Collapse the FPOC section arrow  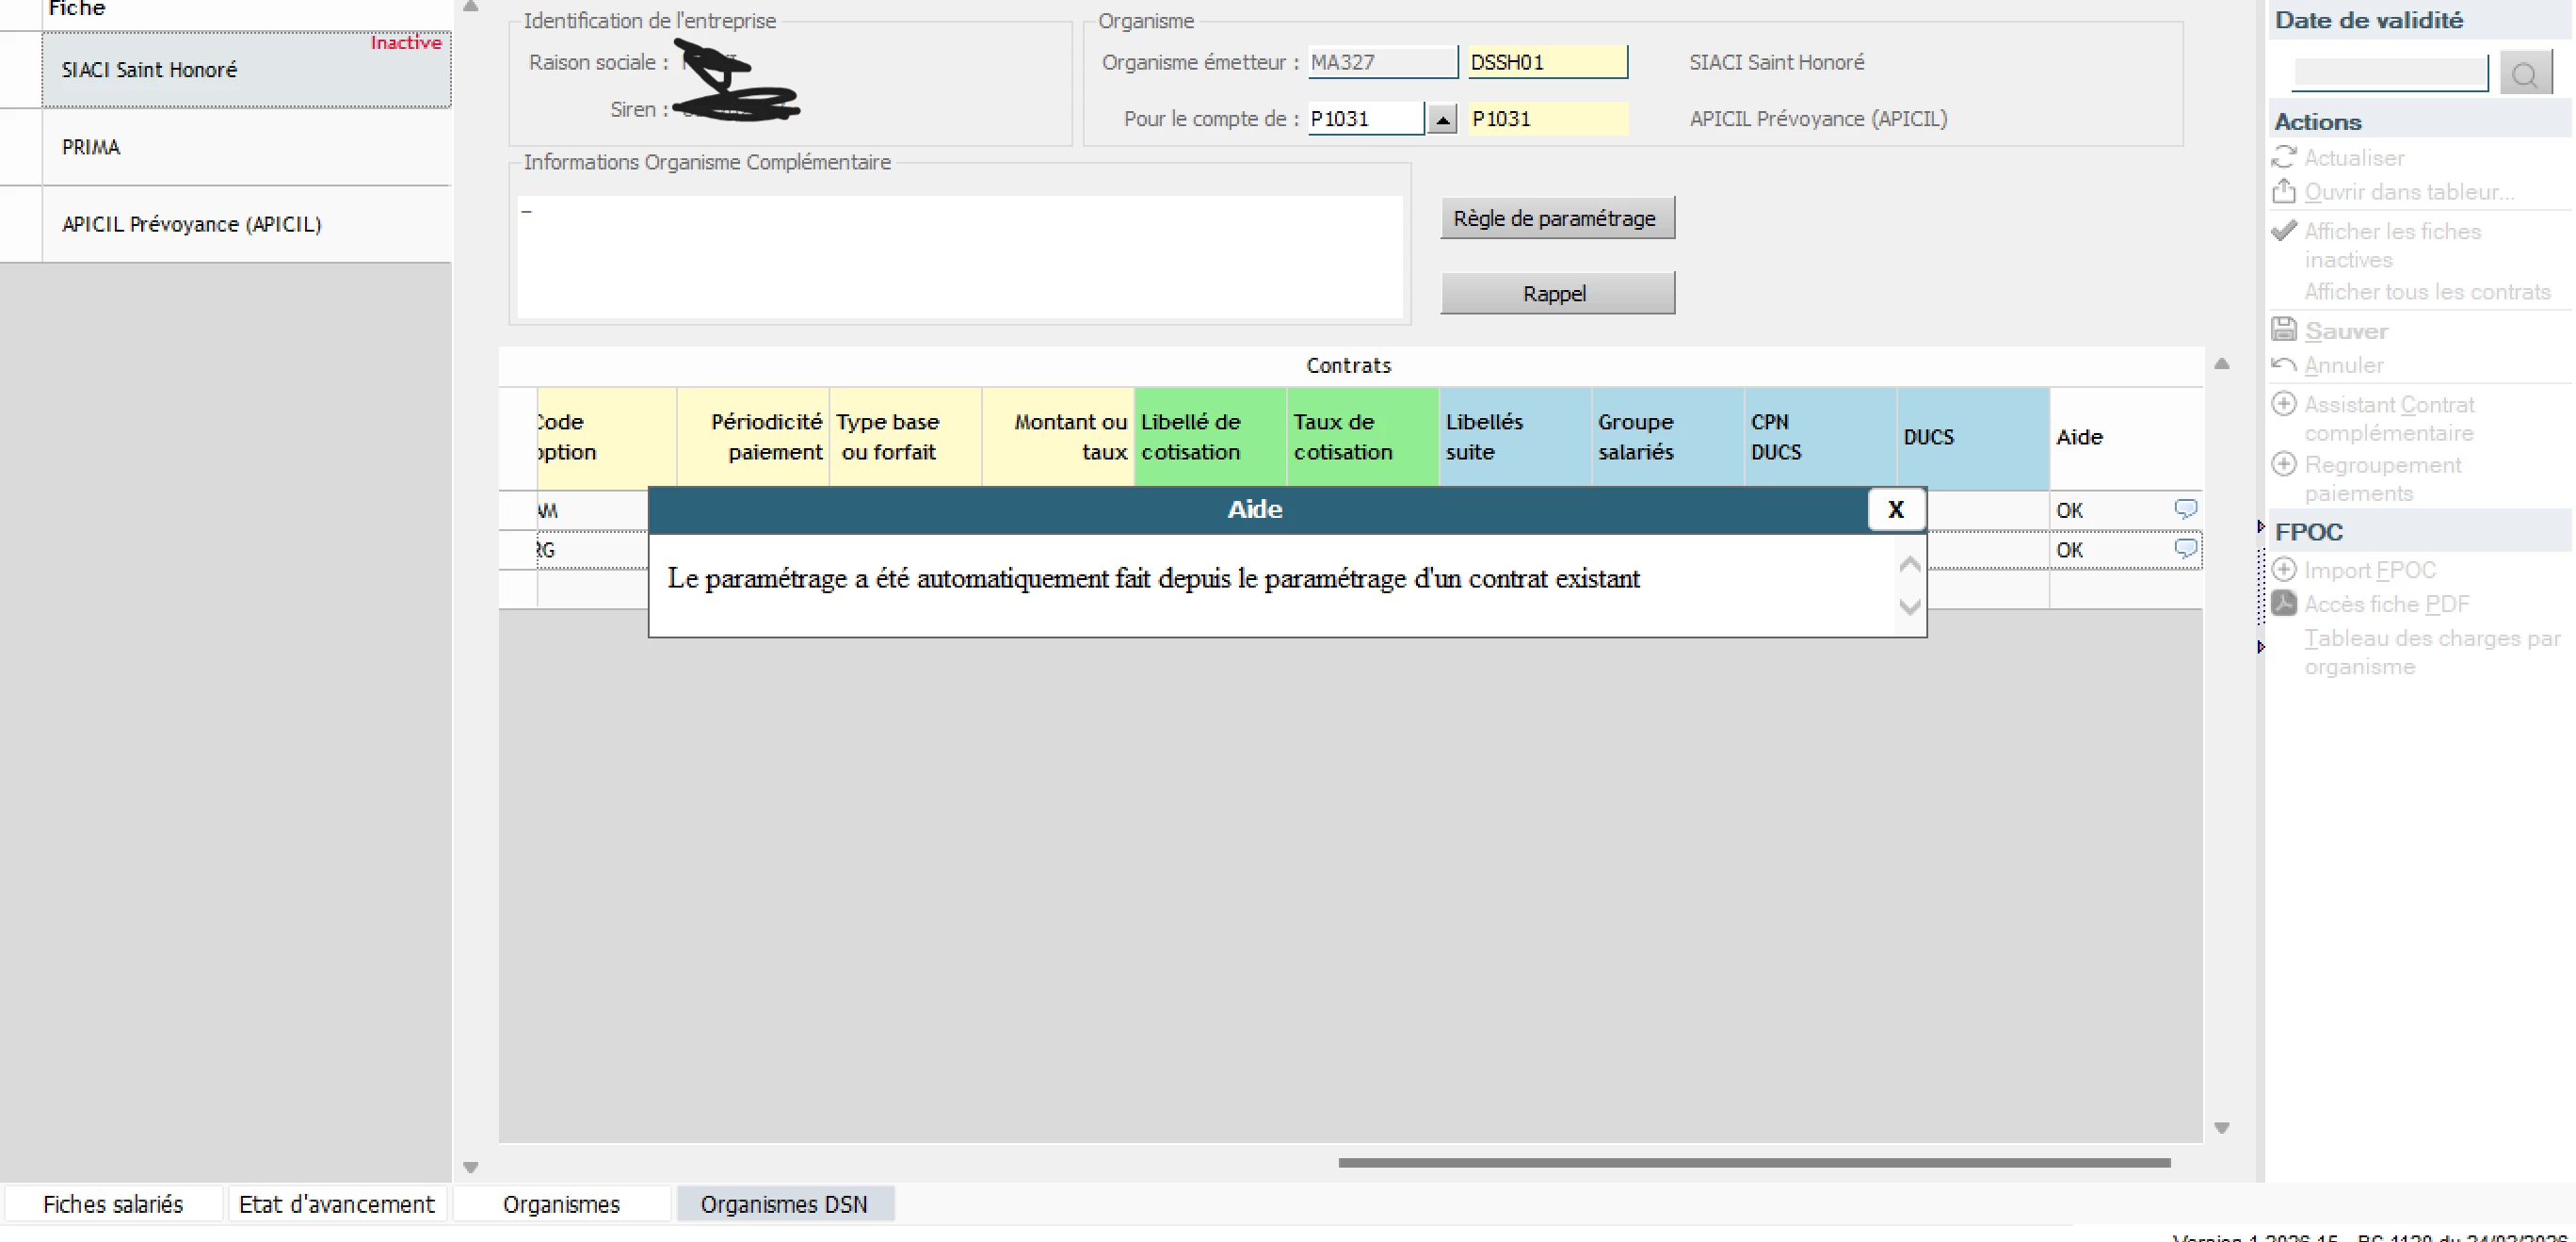coord(2261,527)
